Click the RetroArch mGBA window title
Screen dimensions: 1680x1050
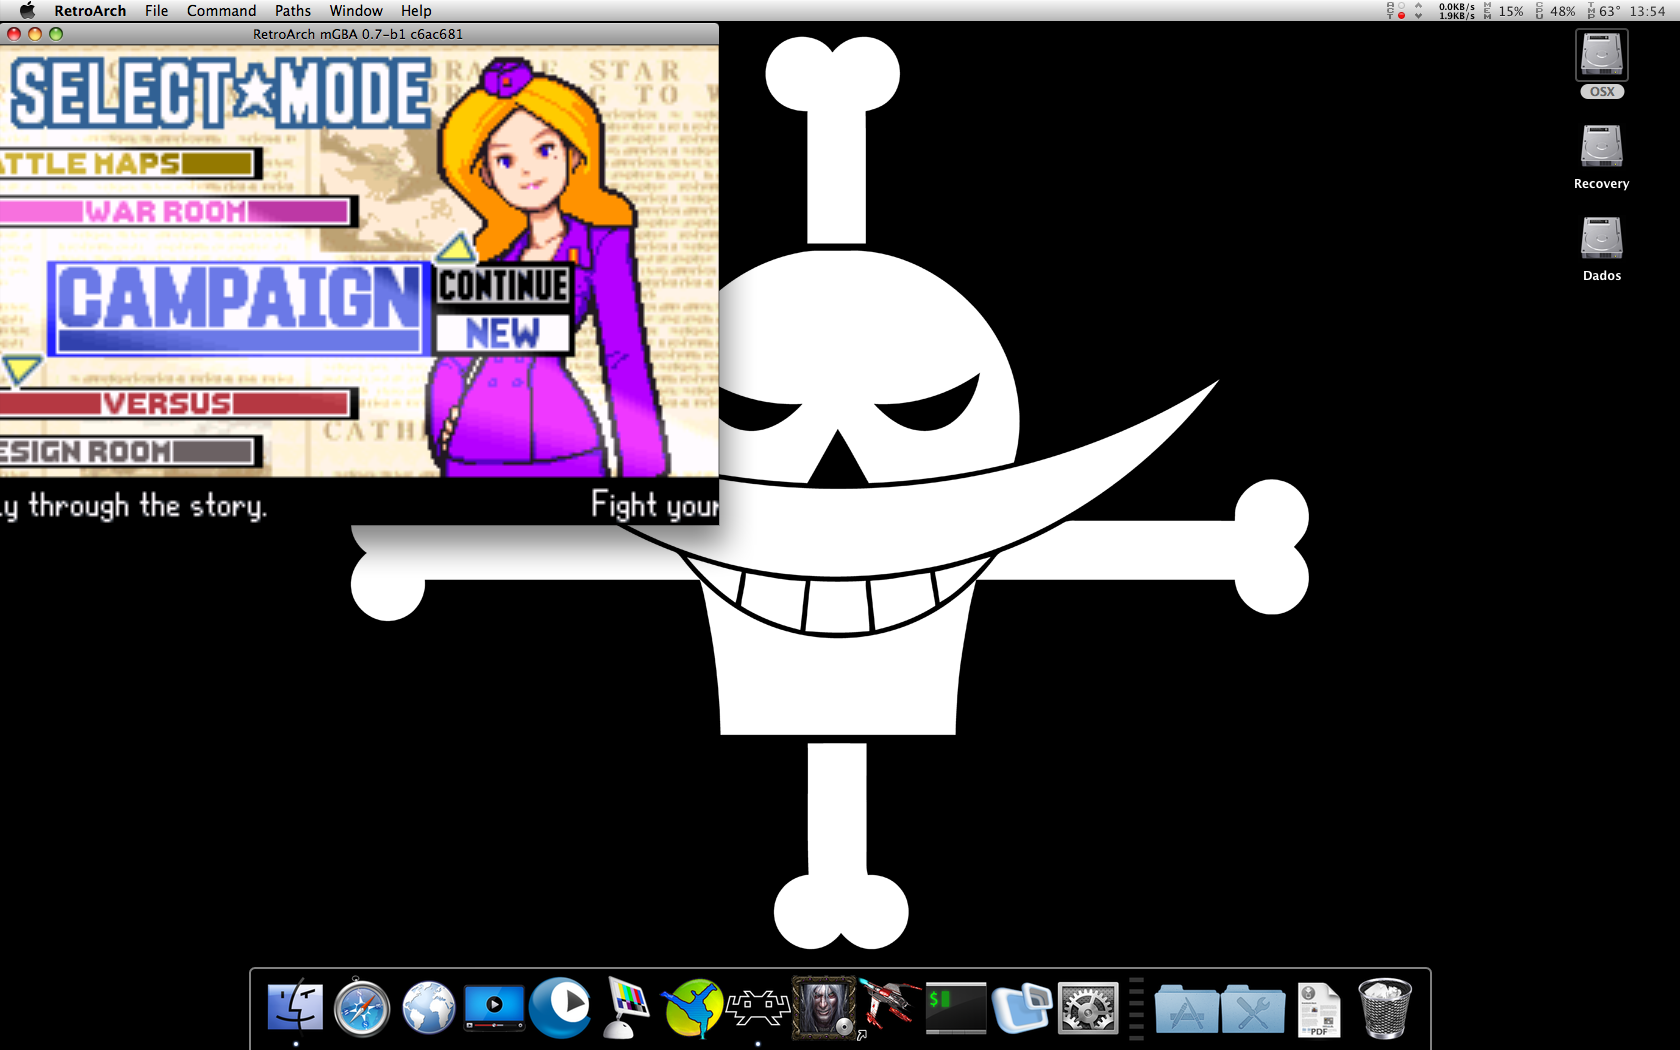358,34
